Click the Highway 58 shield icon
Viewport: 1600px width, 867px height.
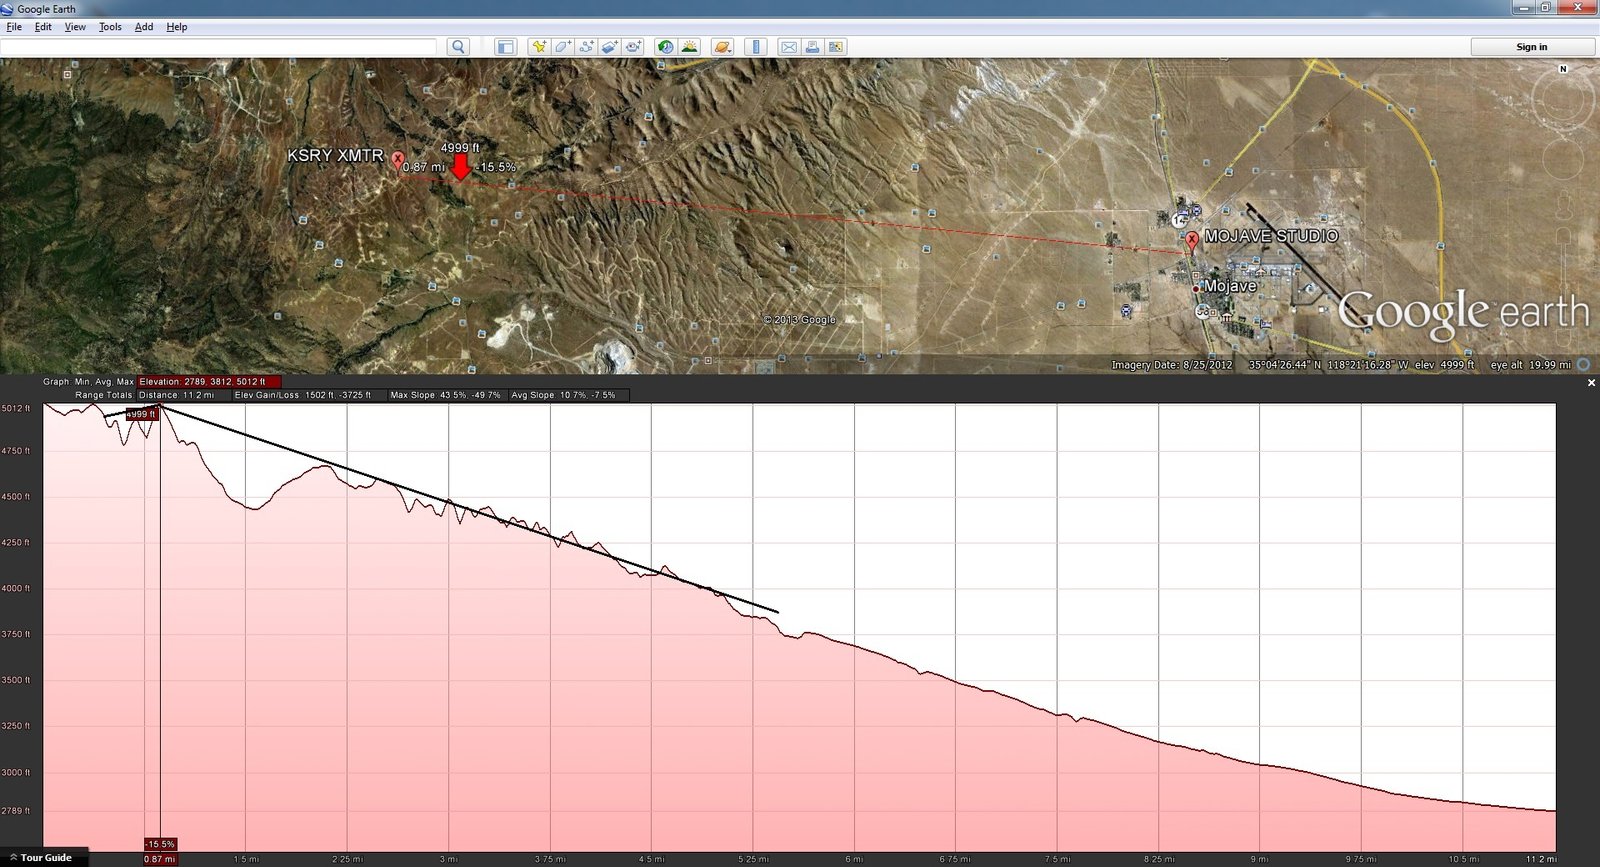point(1202,312)
